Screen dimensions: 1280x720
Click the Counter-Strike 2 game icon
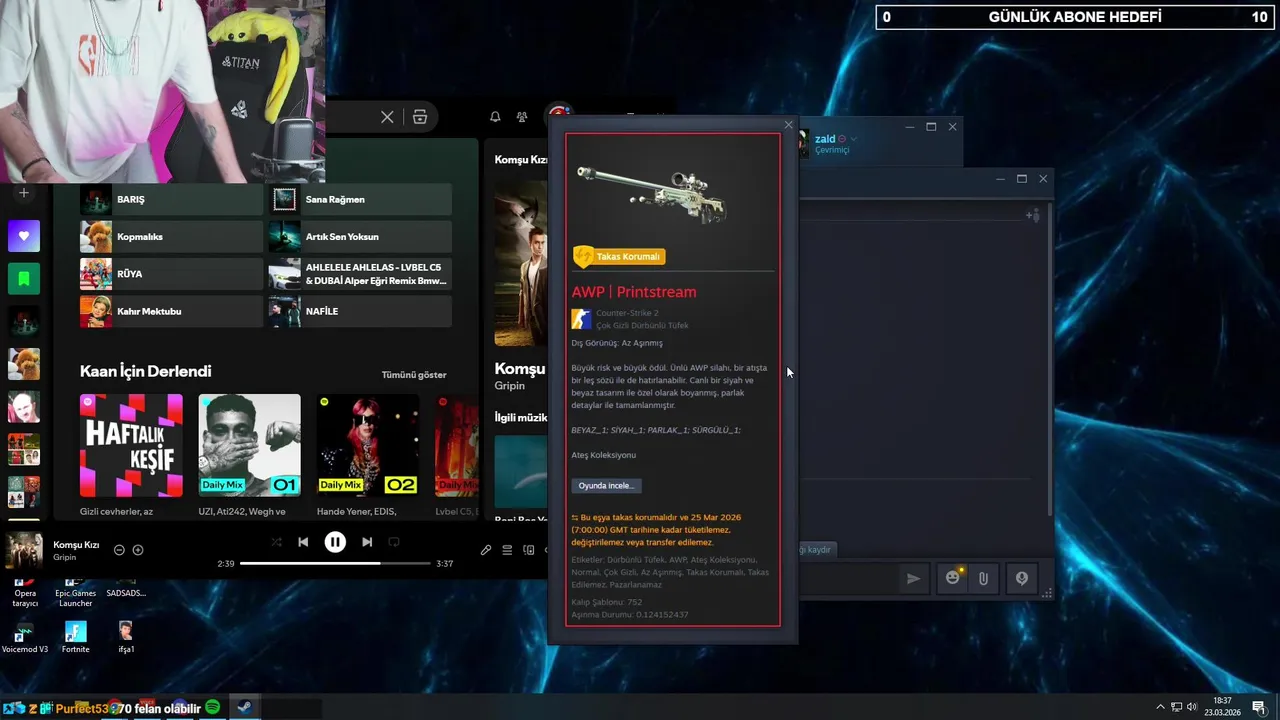pos(581,319)
